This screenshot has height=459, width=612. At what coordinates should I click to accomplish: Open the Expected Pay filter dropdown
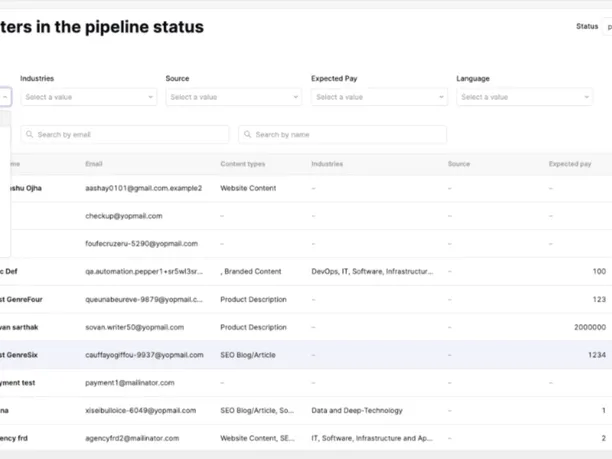click(379, 97)
